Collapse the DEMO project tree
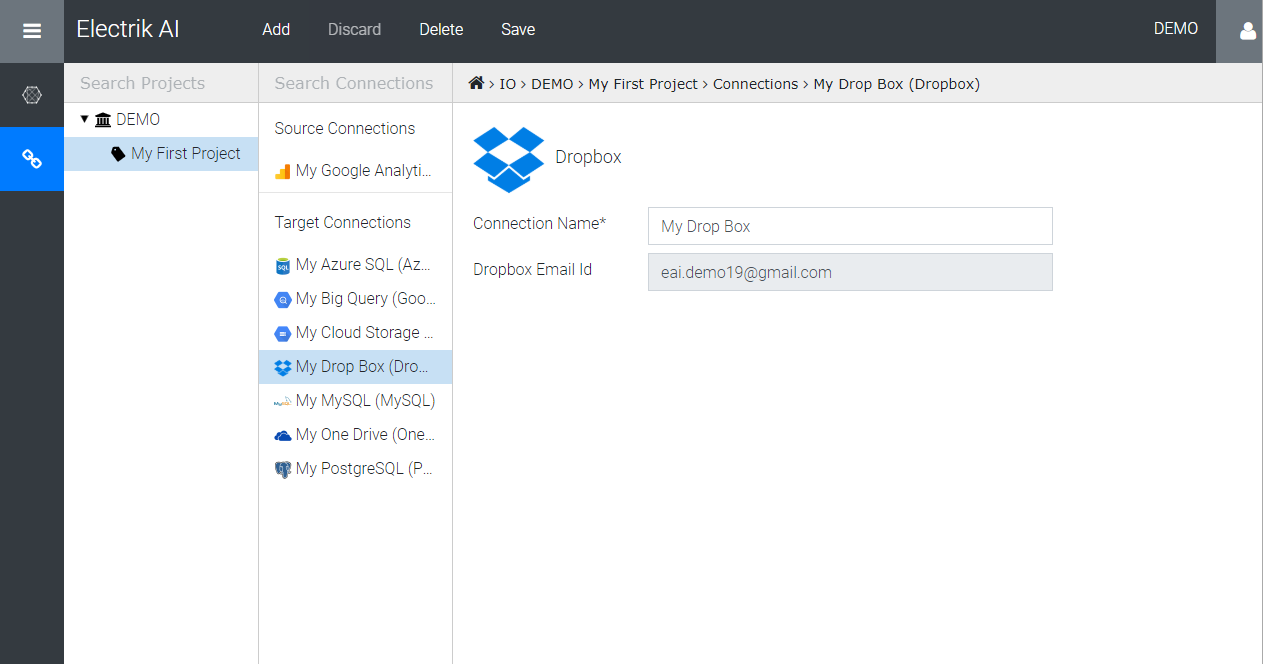This screenshot has width=1263, height=664. point(85,119)
